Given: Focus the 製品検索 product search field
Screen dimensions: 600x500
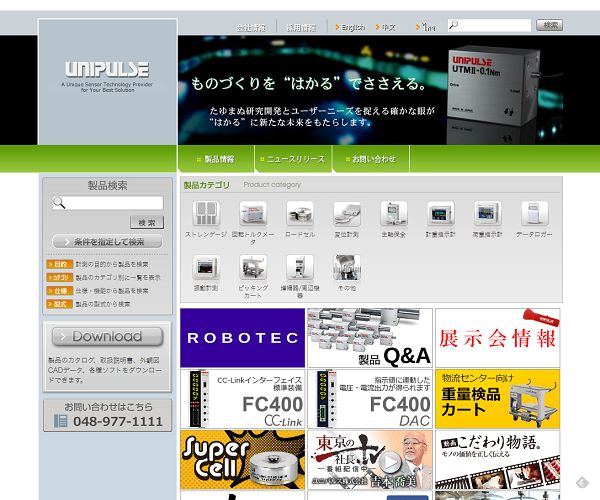Looking at the screenshot, I should click(x=108, y=203).
